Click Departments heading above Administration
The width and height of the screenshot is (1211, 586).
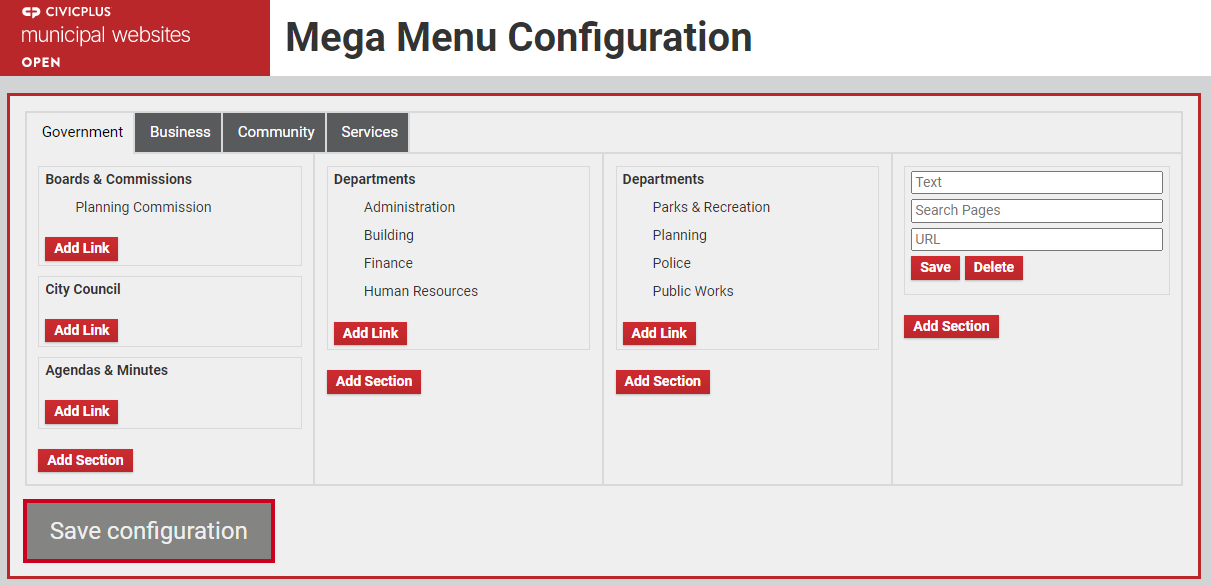point(375,179)
